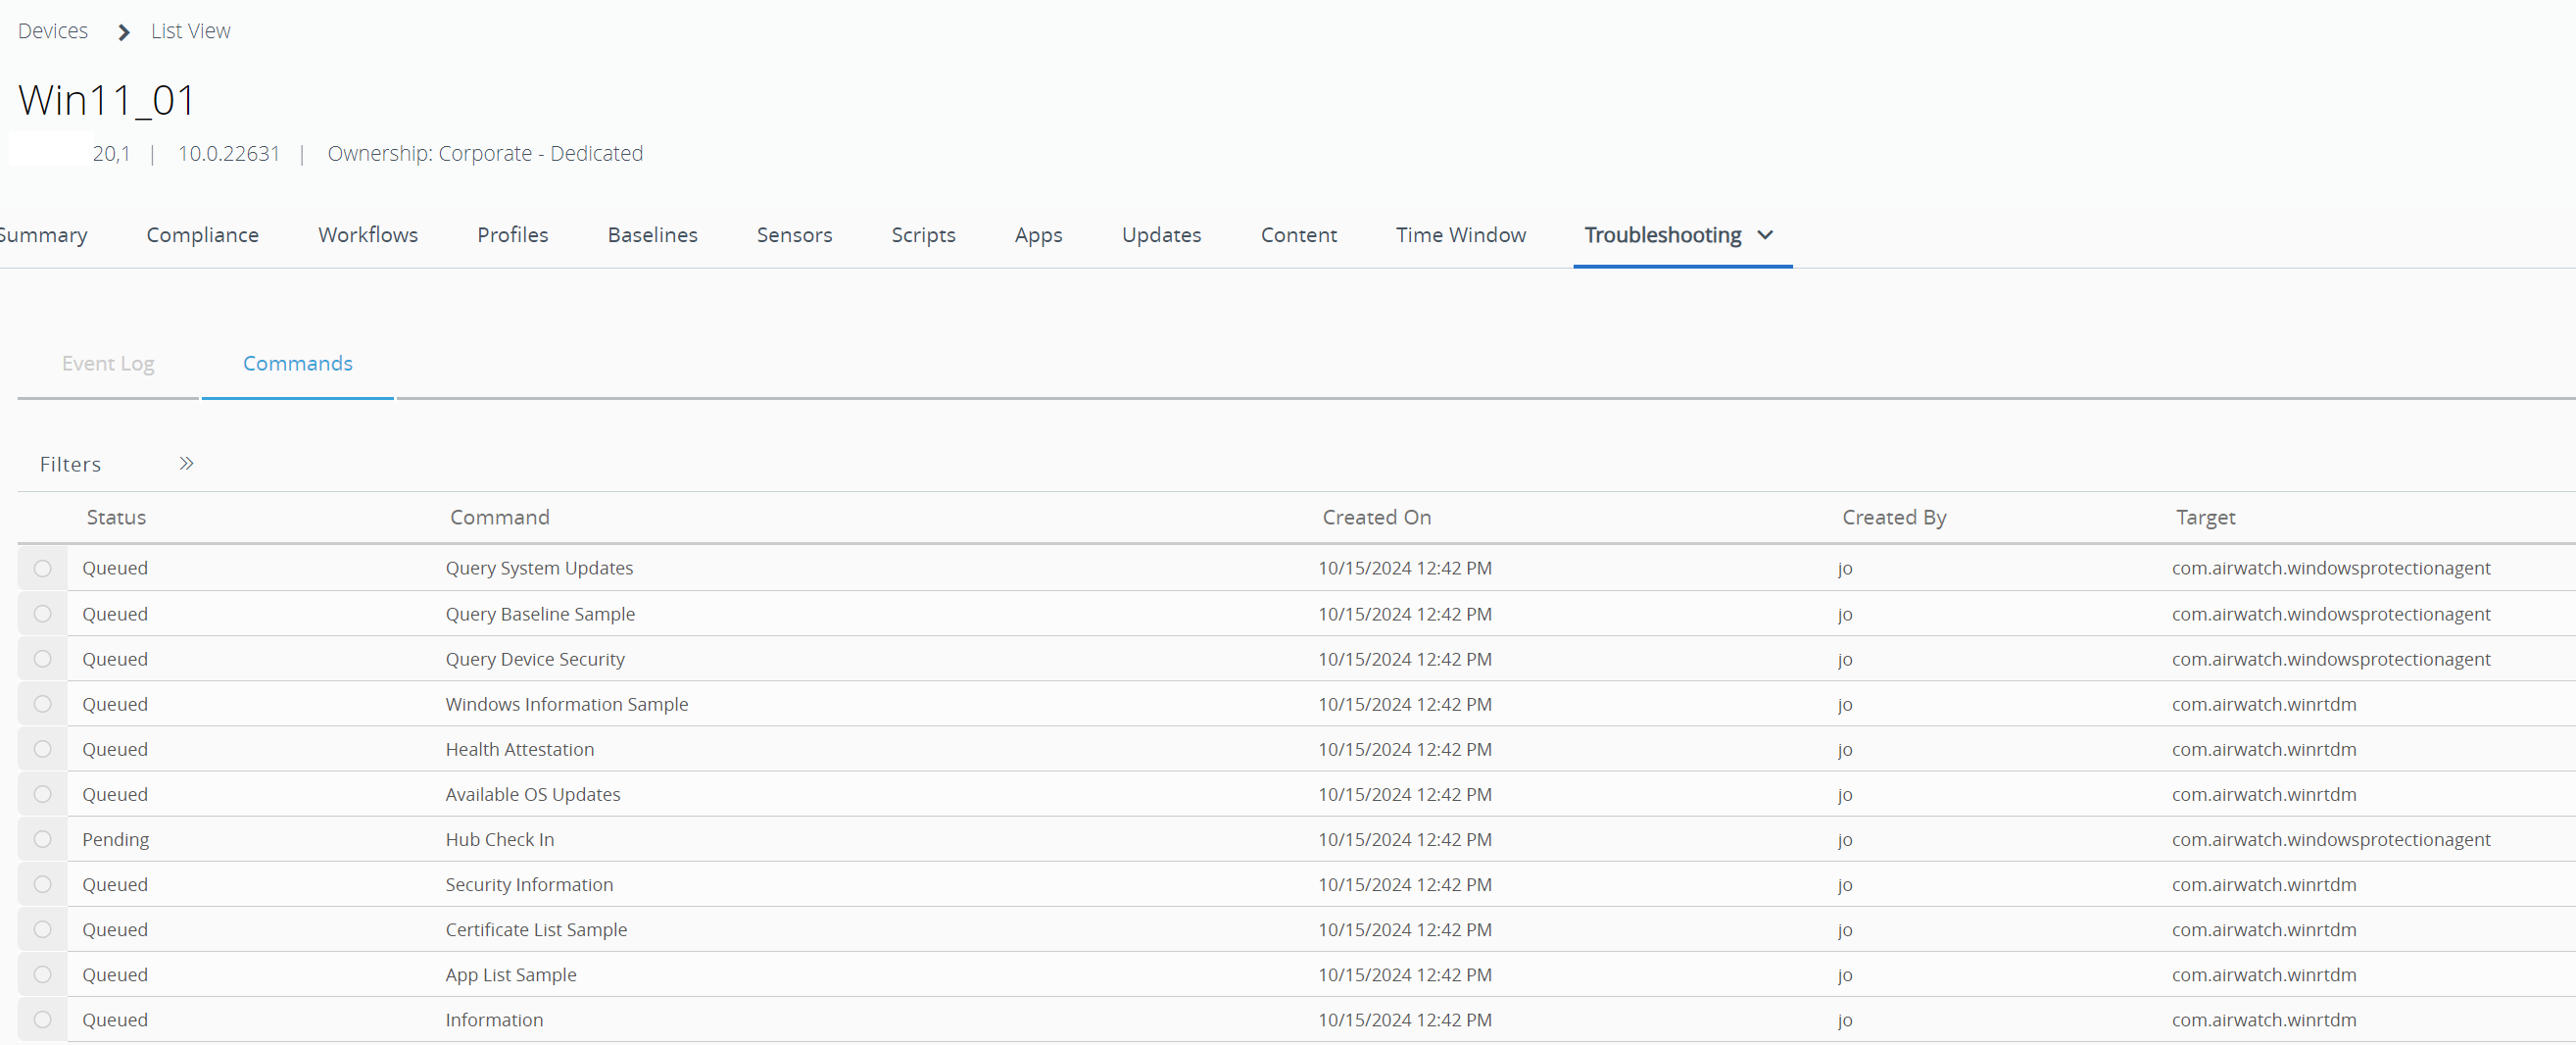Choose the App List Sample radio button
Viewport: 2576px width, 1045px height.
pos(42,974)
